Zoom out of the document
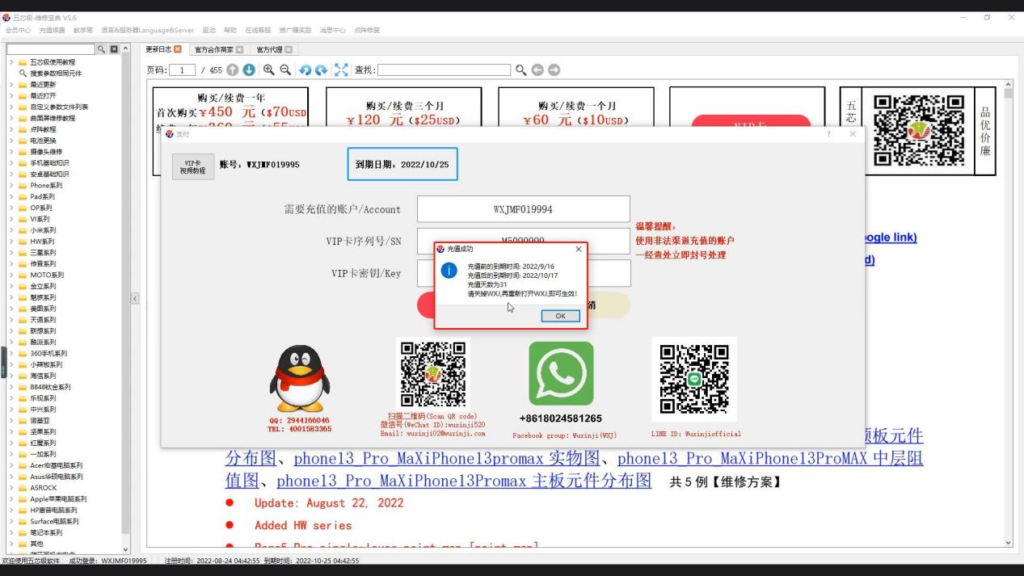Screen dimensions: 1024x576 (x=285, y=70)
